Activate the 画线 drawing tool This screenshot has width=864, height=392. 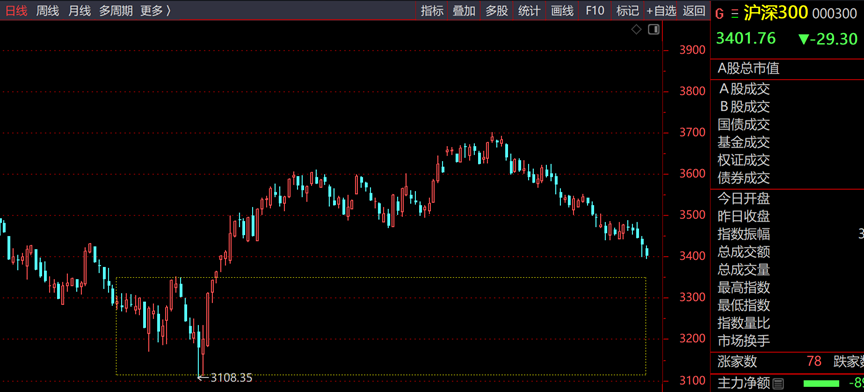(562, 10)
